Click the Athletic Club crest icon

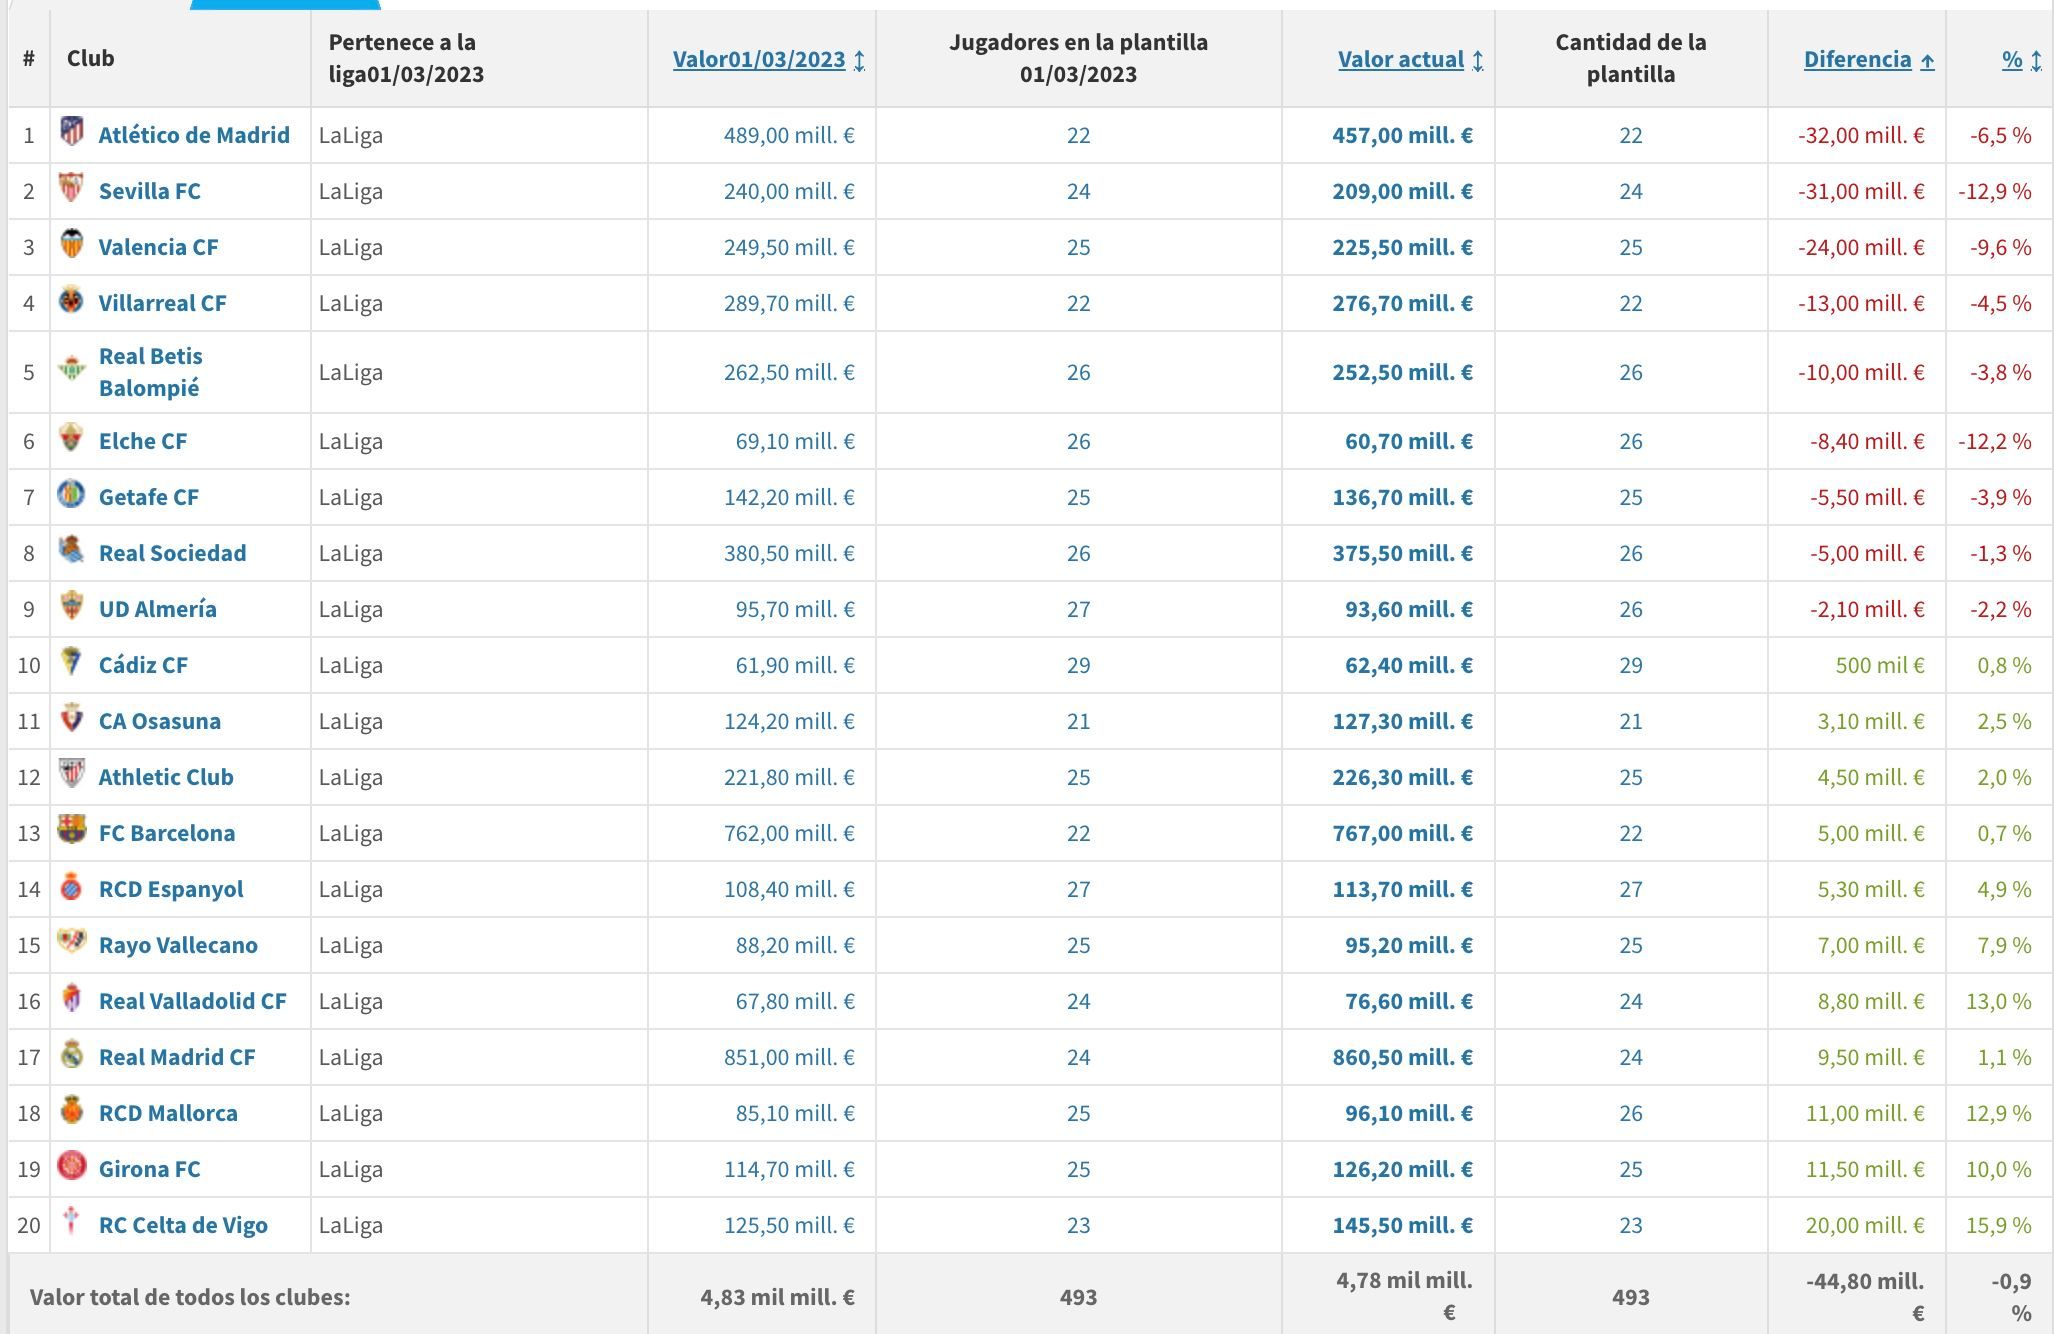coord(71,773)
